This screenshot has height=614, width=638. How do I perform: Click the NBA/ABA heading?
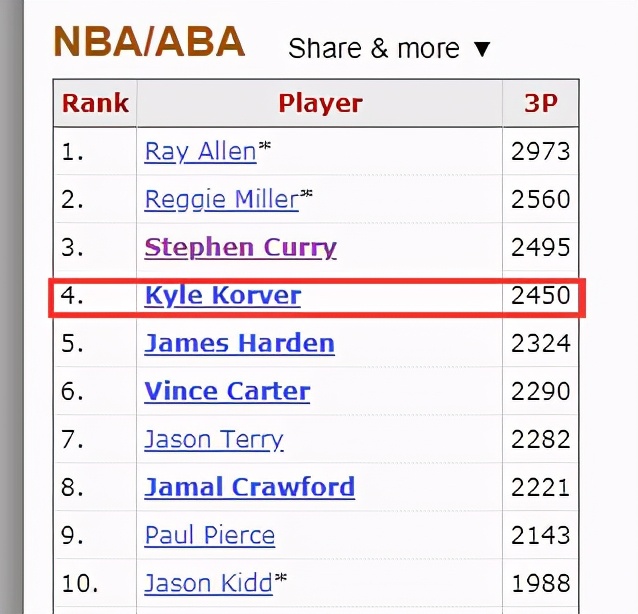[149, 42]
